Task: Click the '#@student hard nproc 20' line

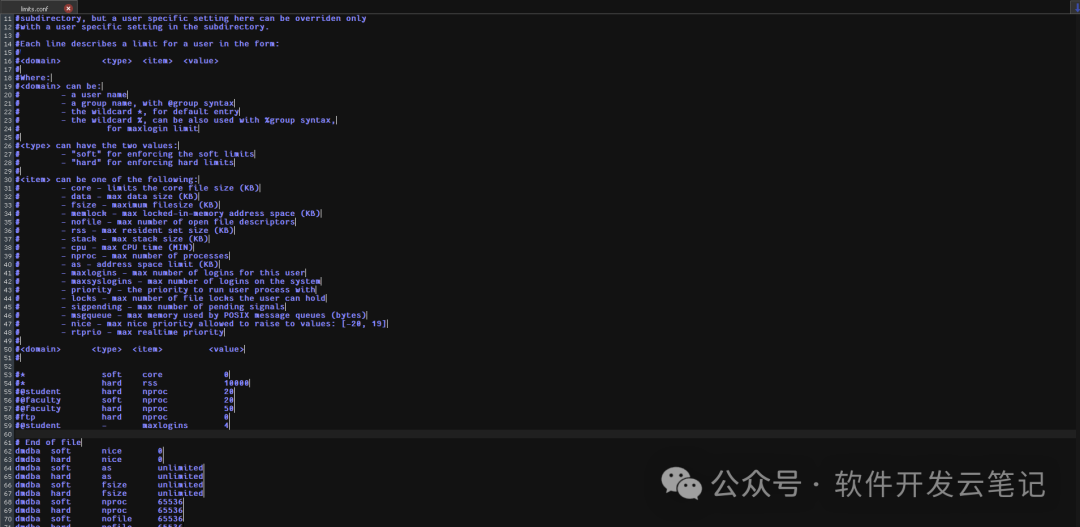Action: tap(125, 391)
